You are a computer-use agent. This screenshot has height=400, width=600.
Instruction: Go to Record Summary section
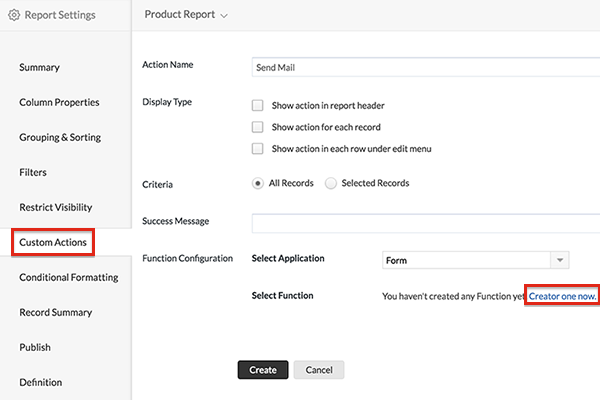(55, 313)
